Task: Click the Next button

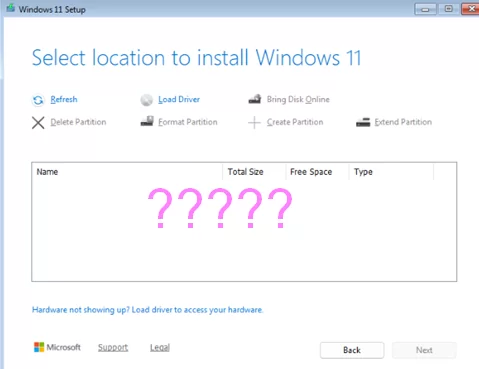Action: coord(424,350)
